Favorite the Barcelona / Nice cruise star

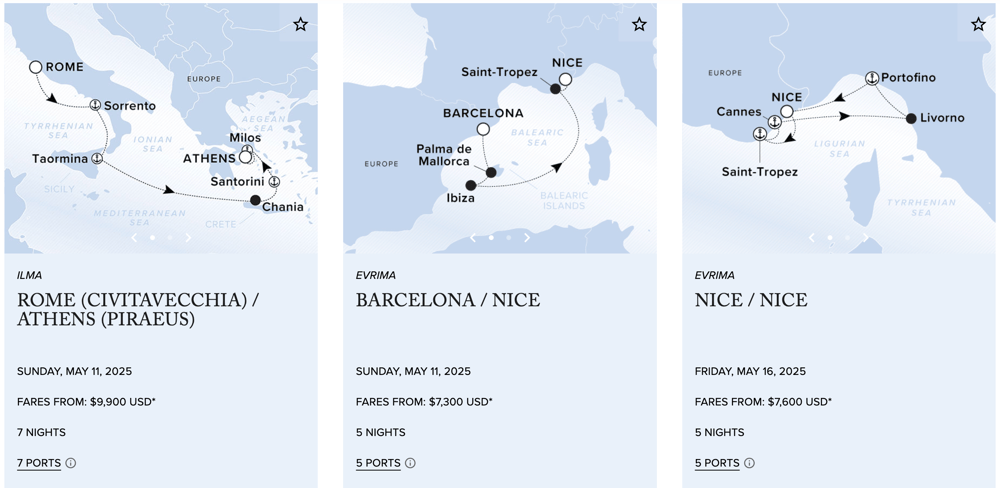[x=639, y=24]
